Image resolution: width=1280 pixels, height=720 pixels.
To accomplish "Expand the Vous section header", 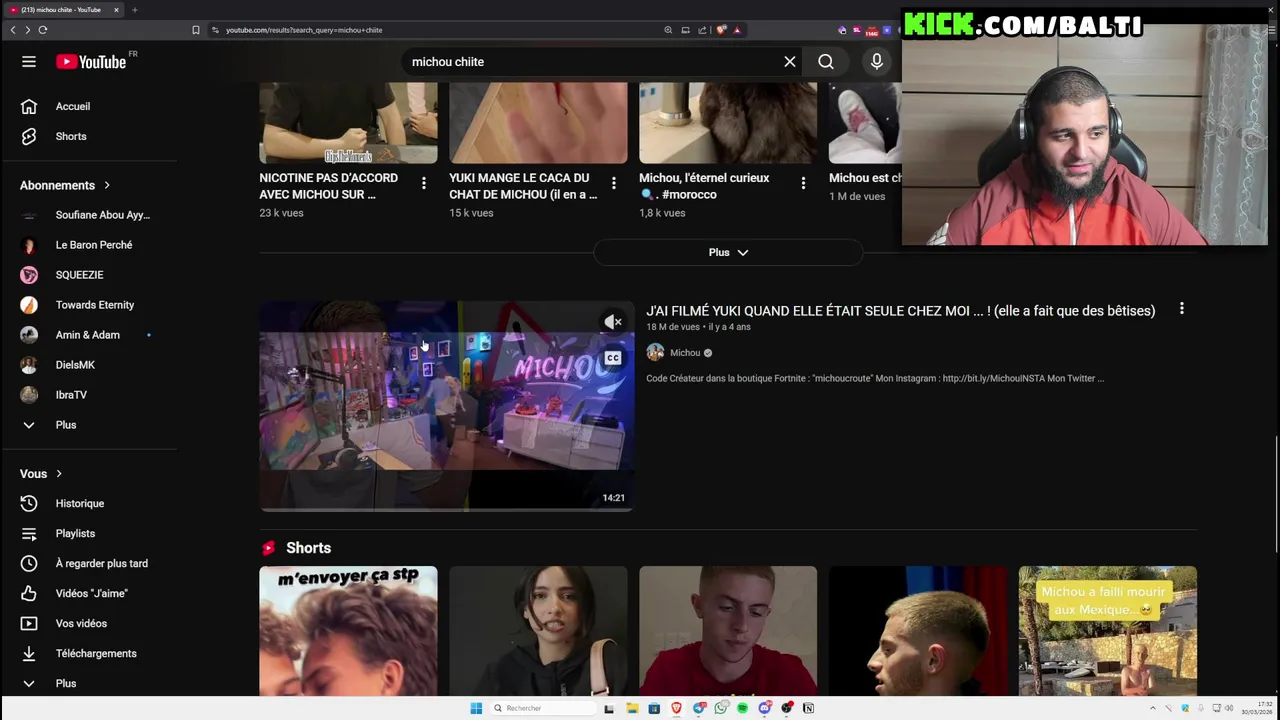I will (x=41, y=473).
